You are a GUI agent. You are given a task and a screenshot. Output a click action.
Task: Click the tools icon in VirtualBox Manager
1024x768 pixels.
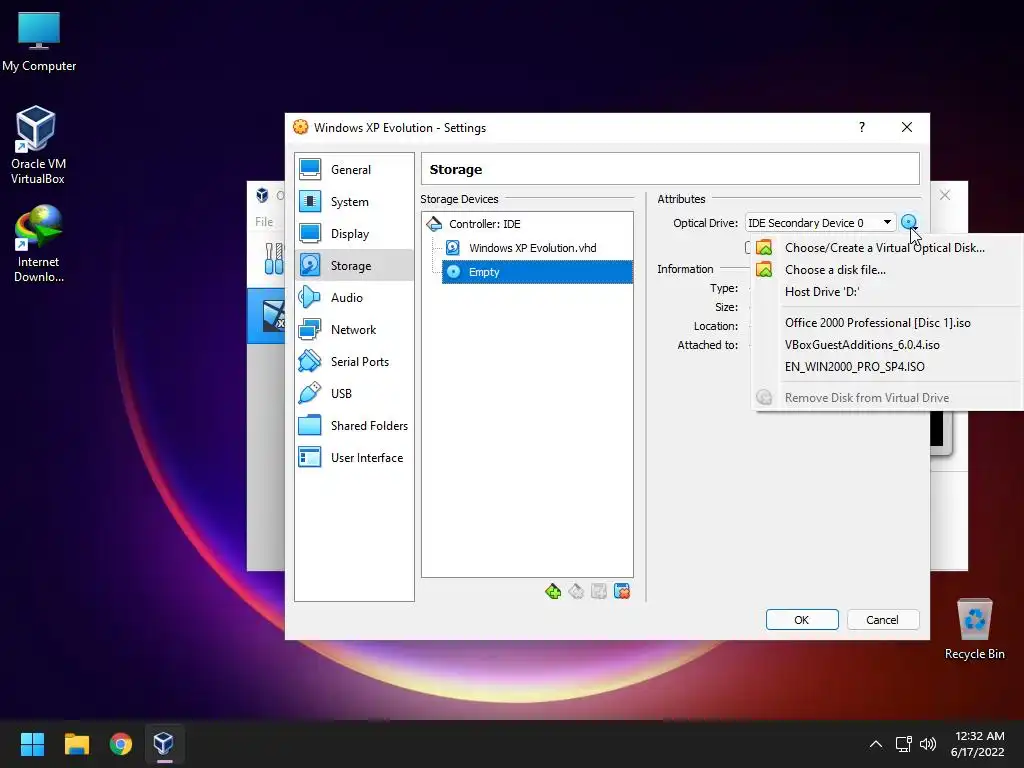point(274,259)
